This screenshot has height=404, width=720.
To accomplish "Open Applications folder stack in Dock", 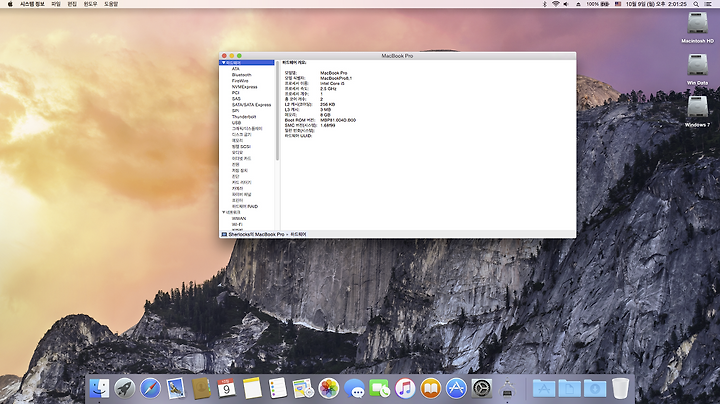I will 544,388.
